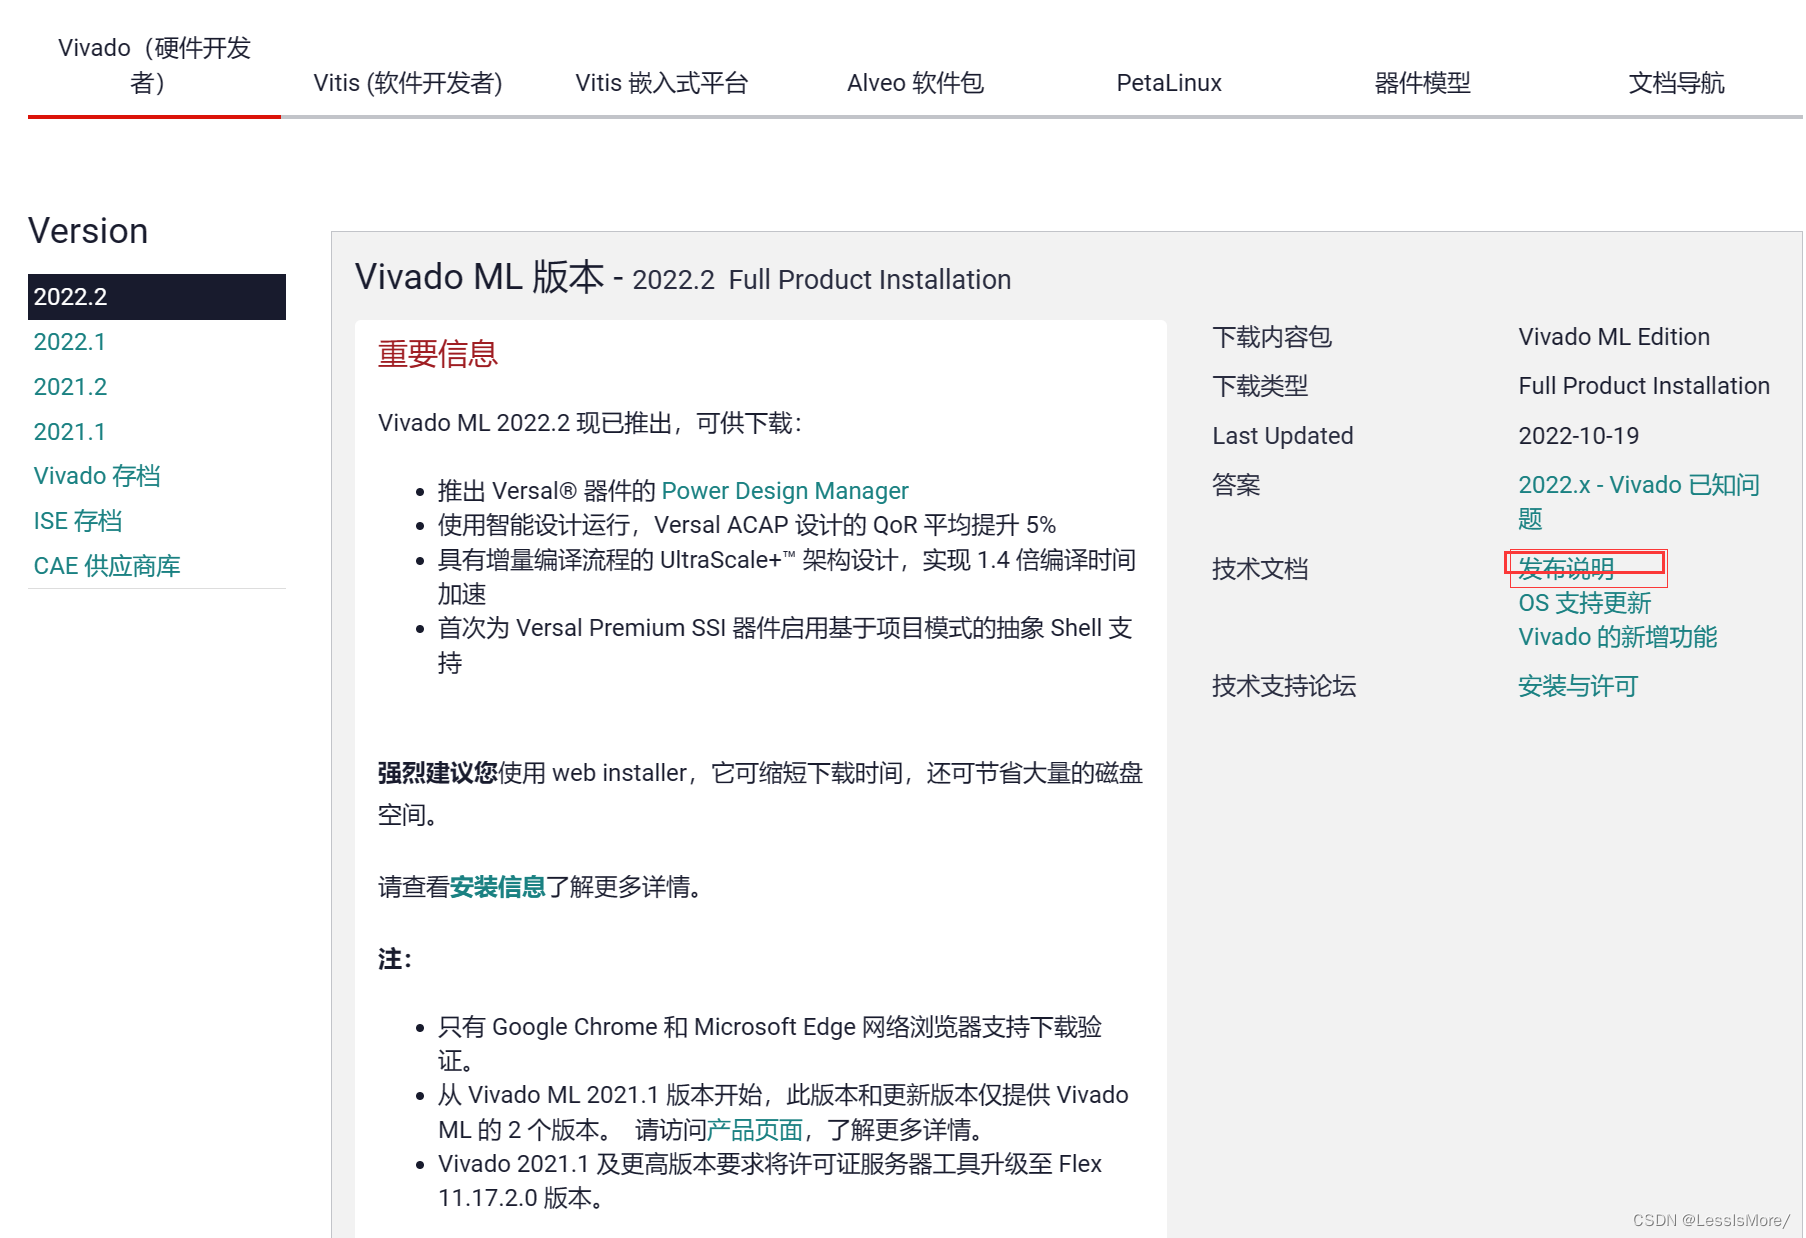Open the ISE 存档 archive link

pyautogui.click(x=78, y=521)
